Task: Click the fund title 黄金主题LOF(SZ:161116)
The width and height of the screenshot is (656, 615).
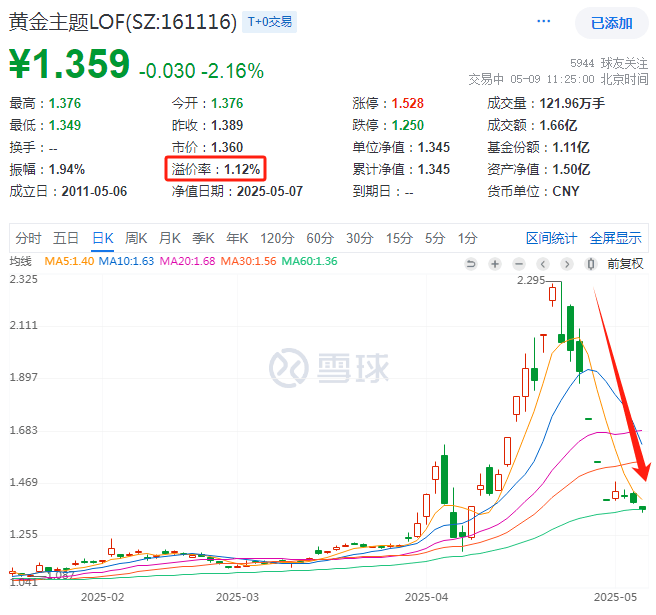Action: click(123, 22)
